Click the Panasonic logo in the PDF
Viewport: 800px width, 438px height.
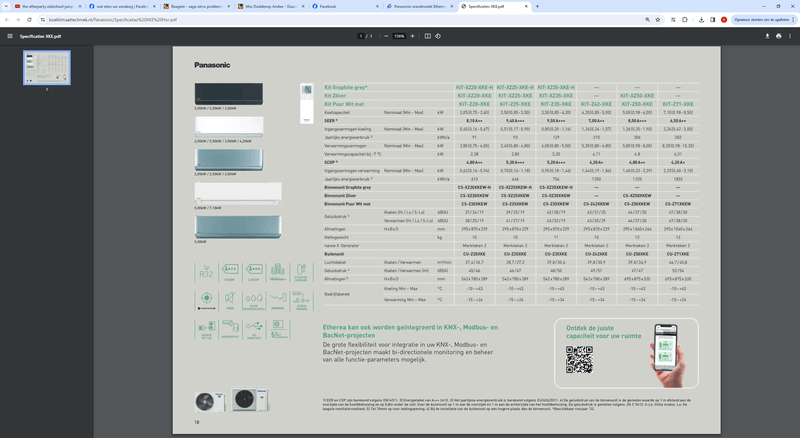[x=212, y=65]
